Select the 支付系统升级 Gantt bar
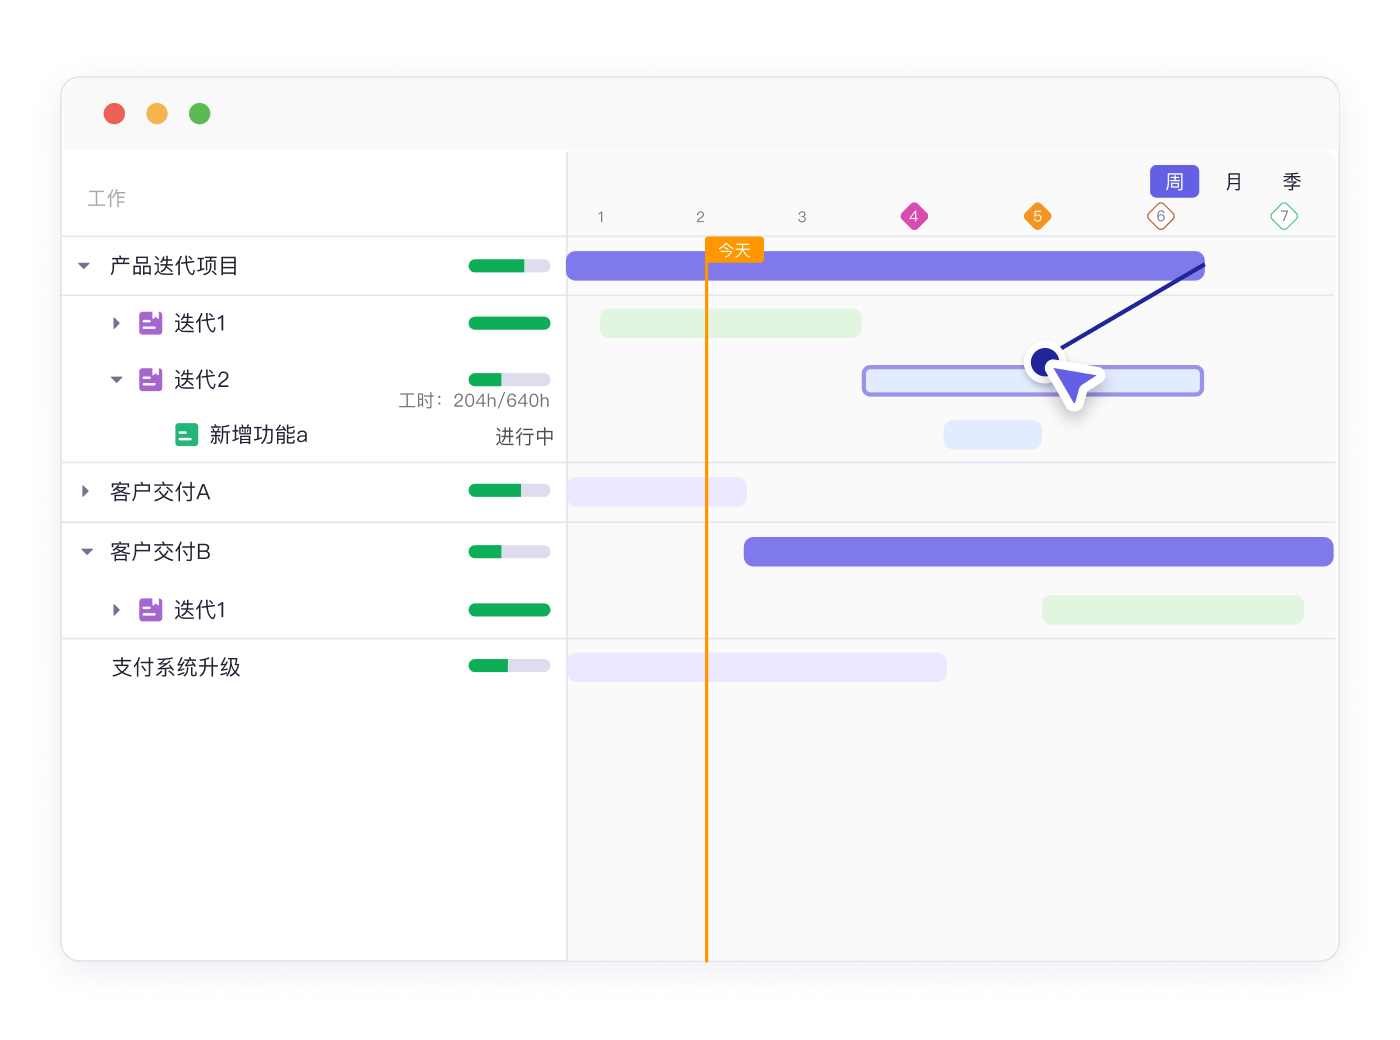 tap(757, 667)
